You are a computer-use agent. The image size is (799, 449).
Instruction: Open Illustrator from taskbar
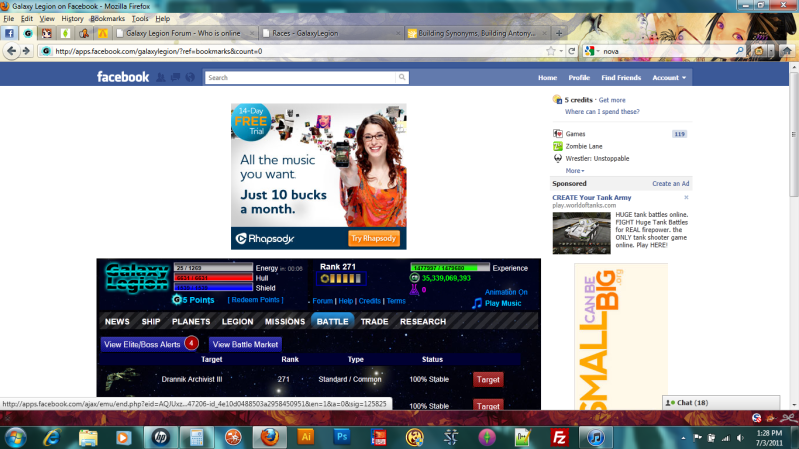coord(306,437)
